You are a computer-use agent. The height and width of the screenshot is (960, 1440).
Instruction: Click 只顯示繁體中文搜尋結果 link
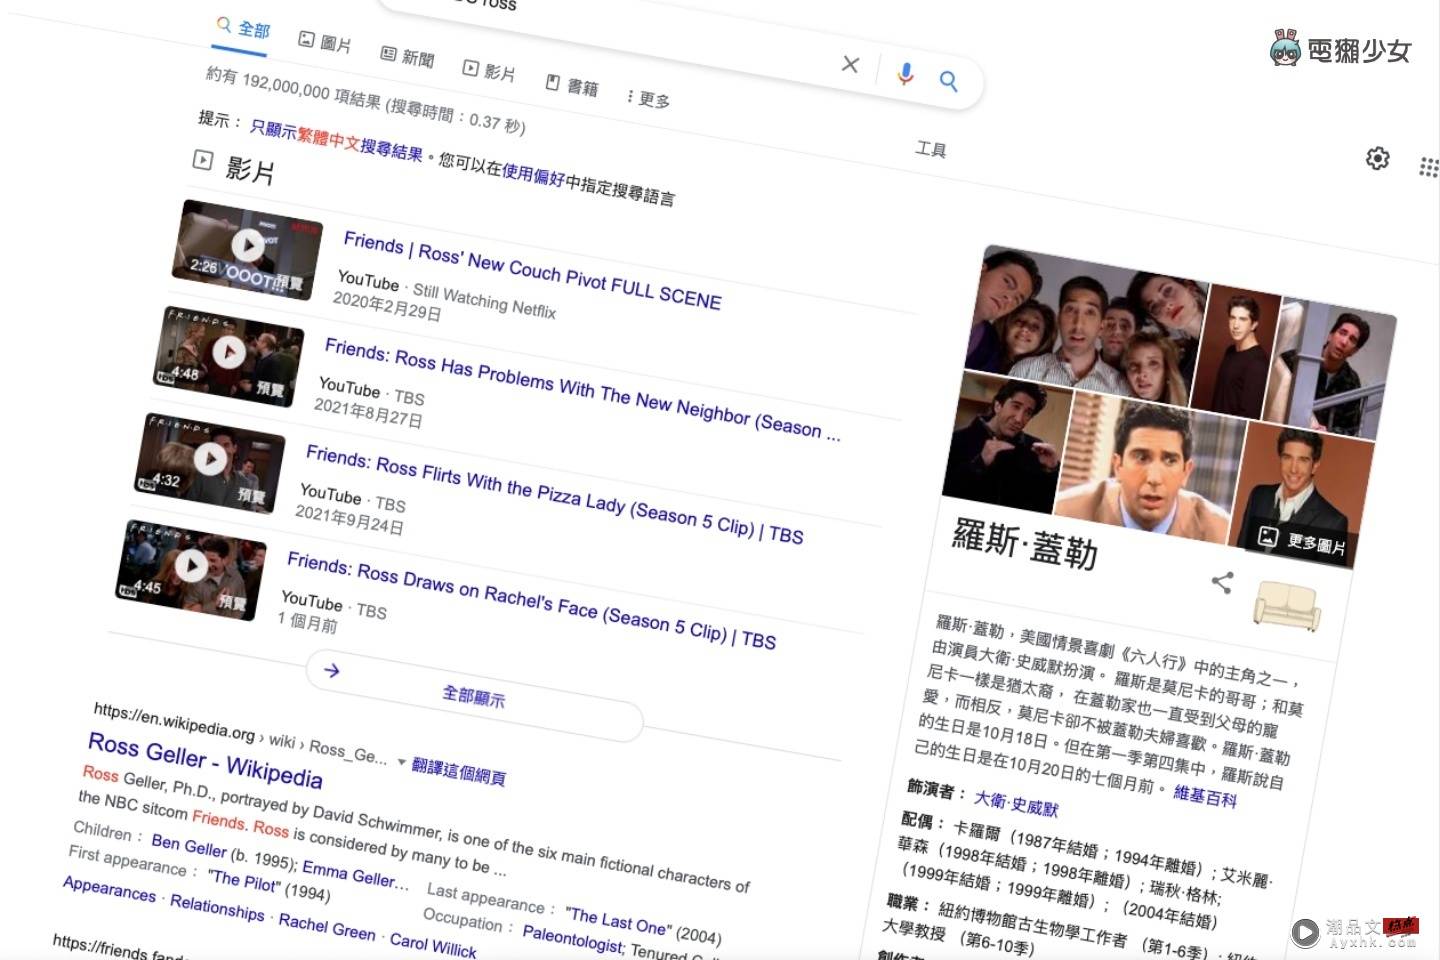pyautogui.click(x=336, y=141)
